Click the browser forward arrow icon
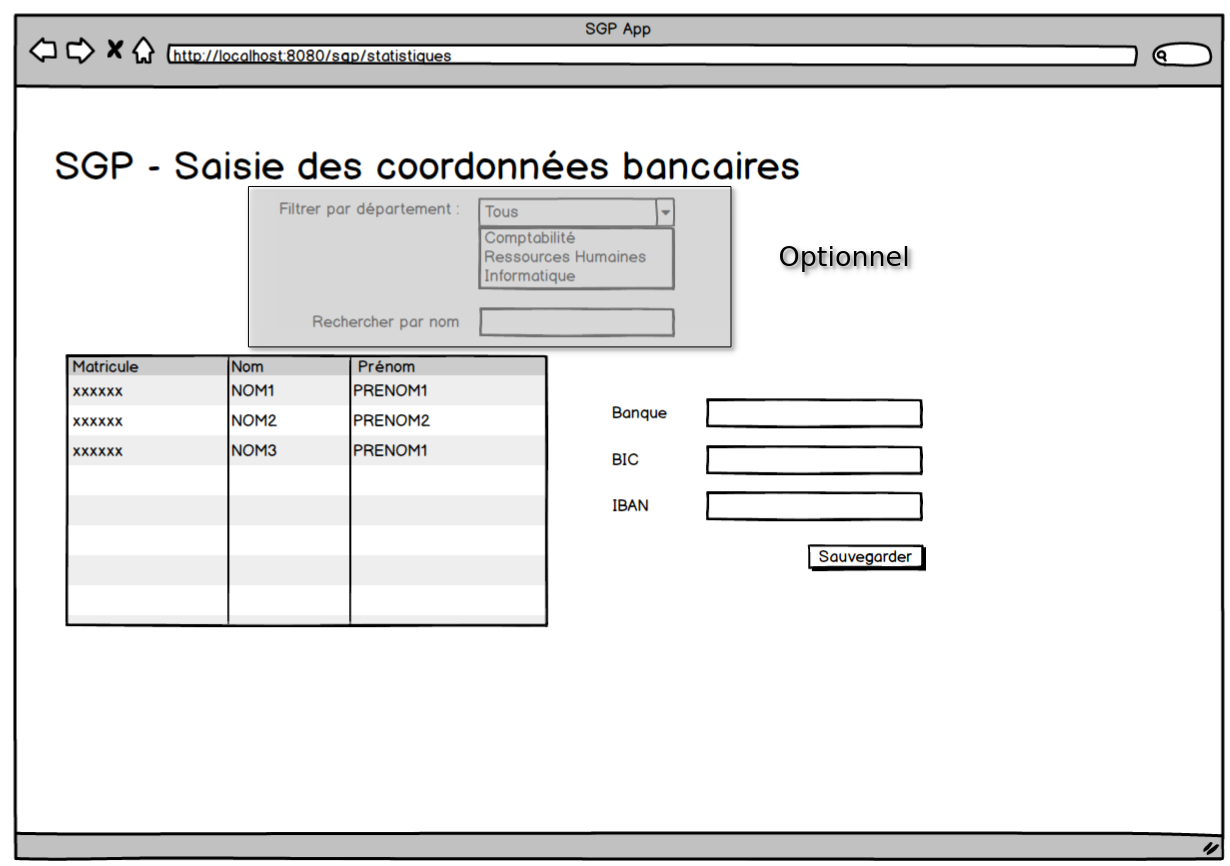 pos(80,50)
